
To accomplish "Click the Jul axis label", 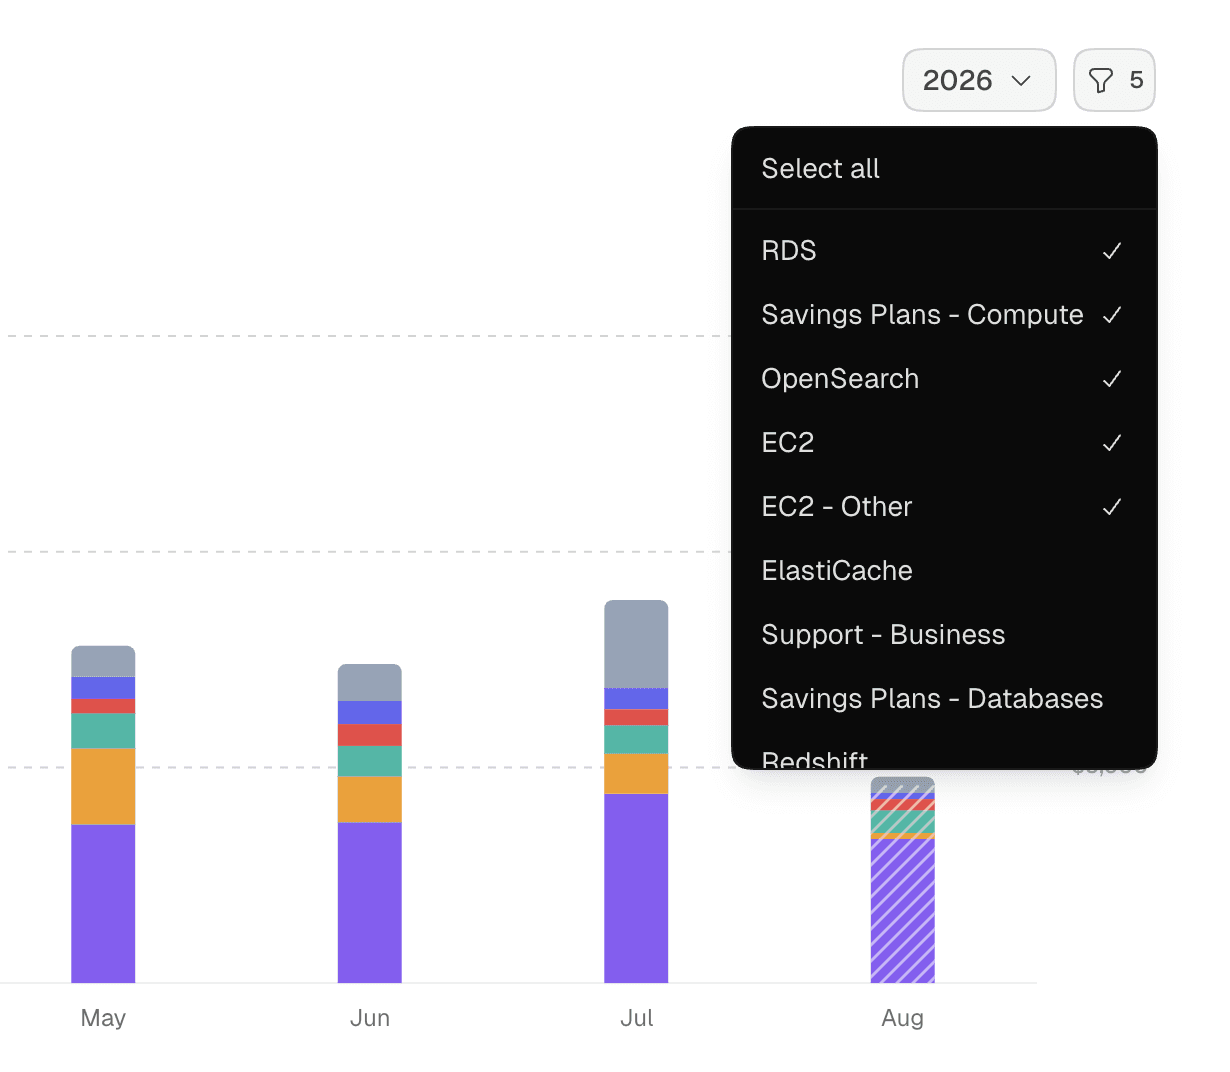I will click(637, 1018).
